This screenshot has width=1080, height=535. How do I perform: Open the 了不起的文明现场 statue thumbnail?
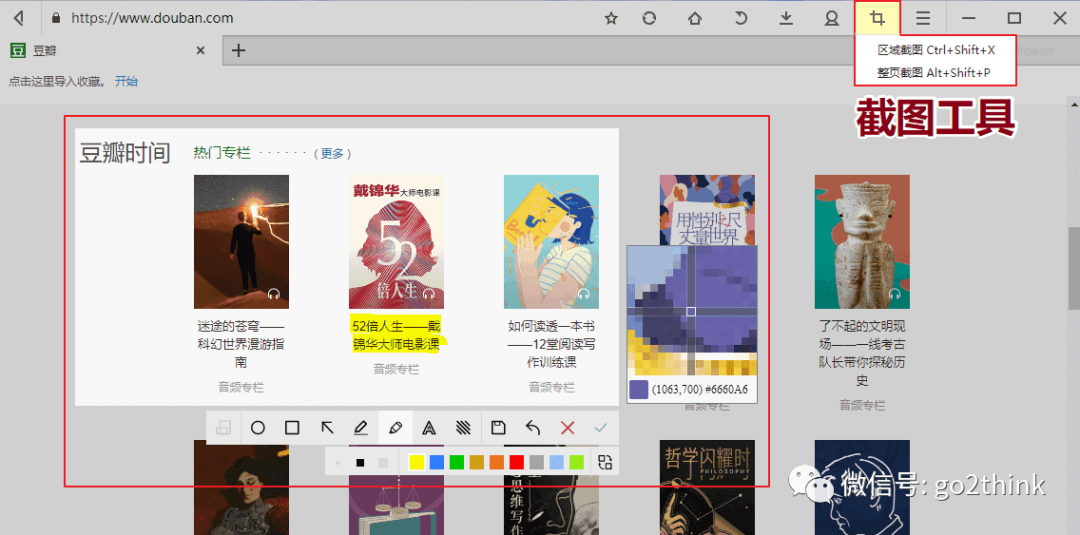(862, 242)
